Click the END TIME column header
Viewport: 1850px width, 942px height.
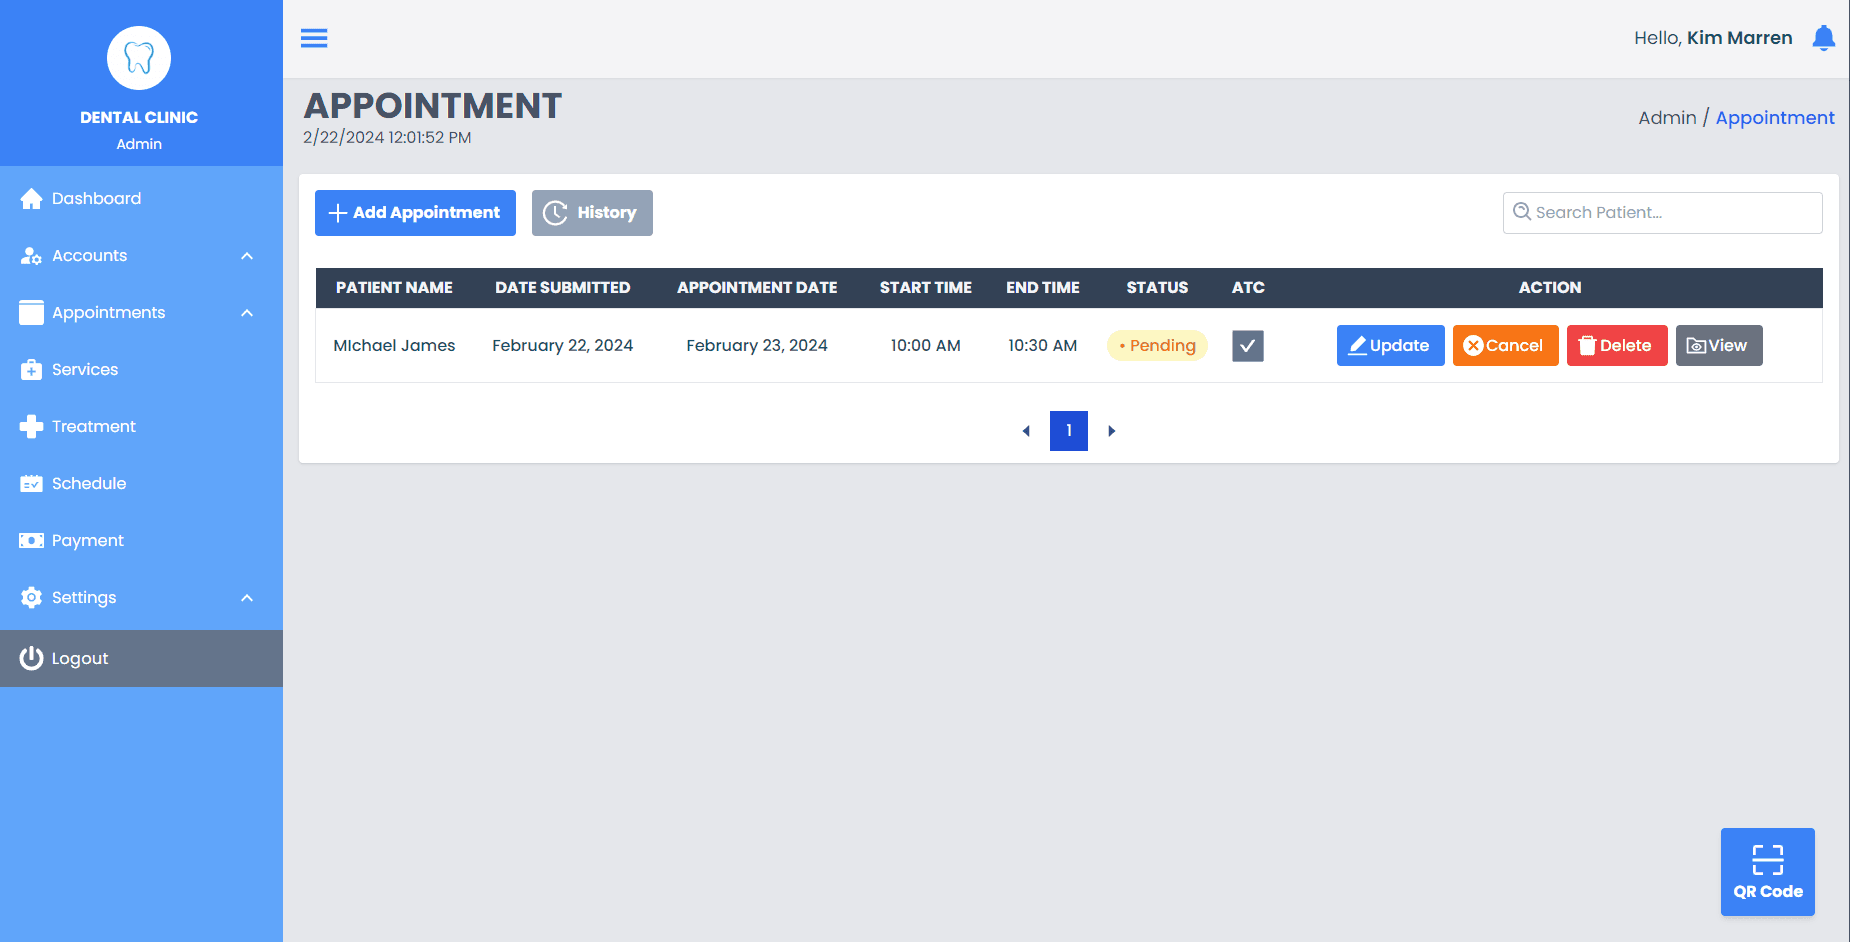[x=1043, y=288]
